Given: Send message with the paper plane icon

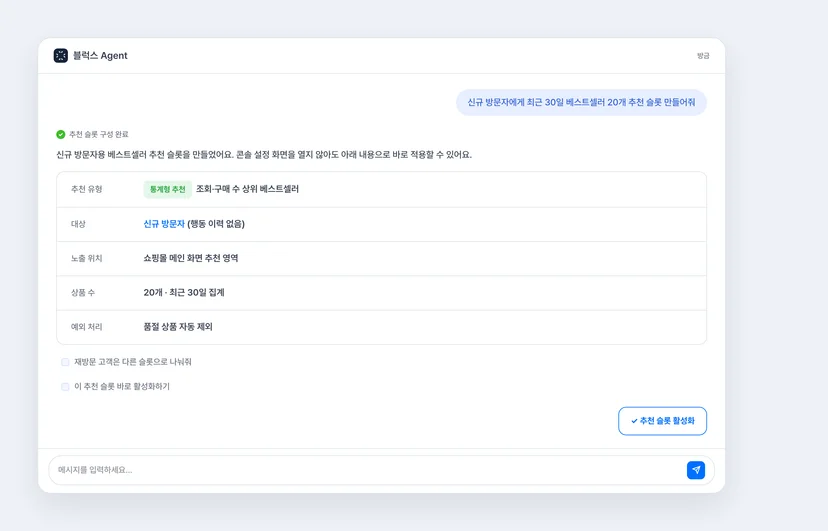Looking at the screenshot, I should coord(695,470).
